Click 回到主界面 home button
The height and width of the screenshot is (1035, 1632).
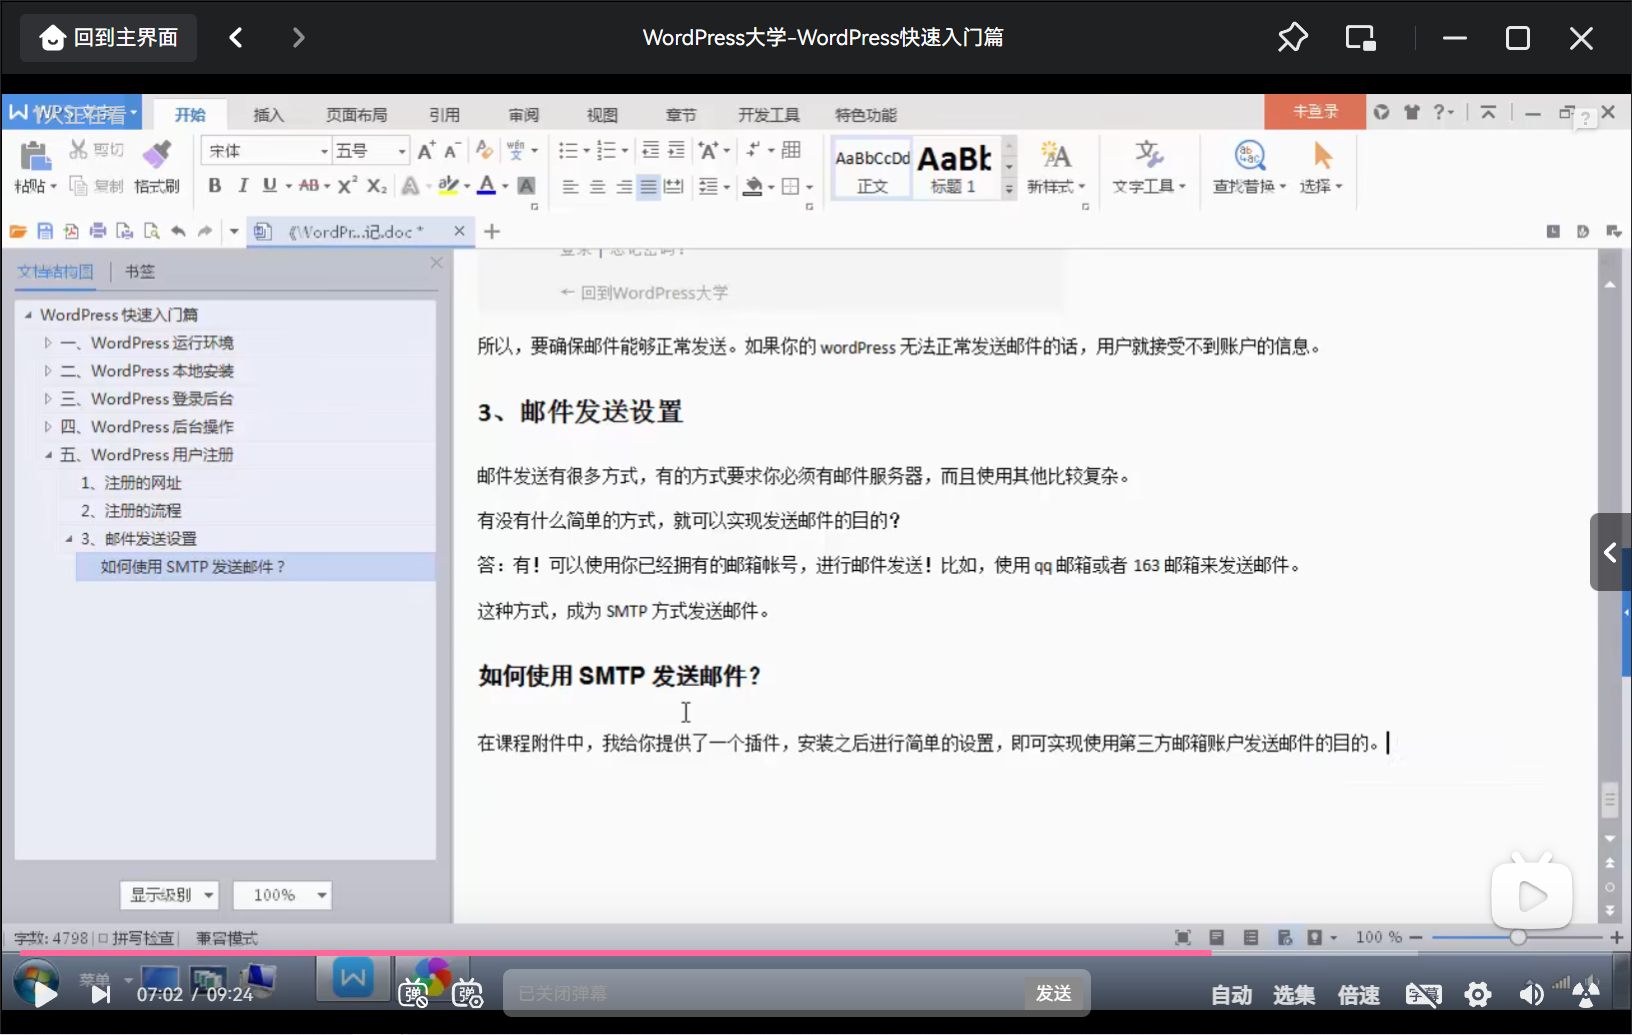pyautogui.click(x=108, y=38)
